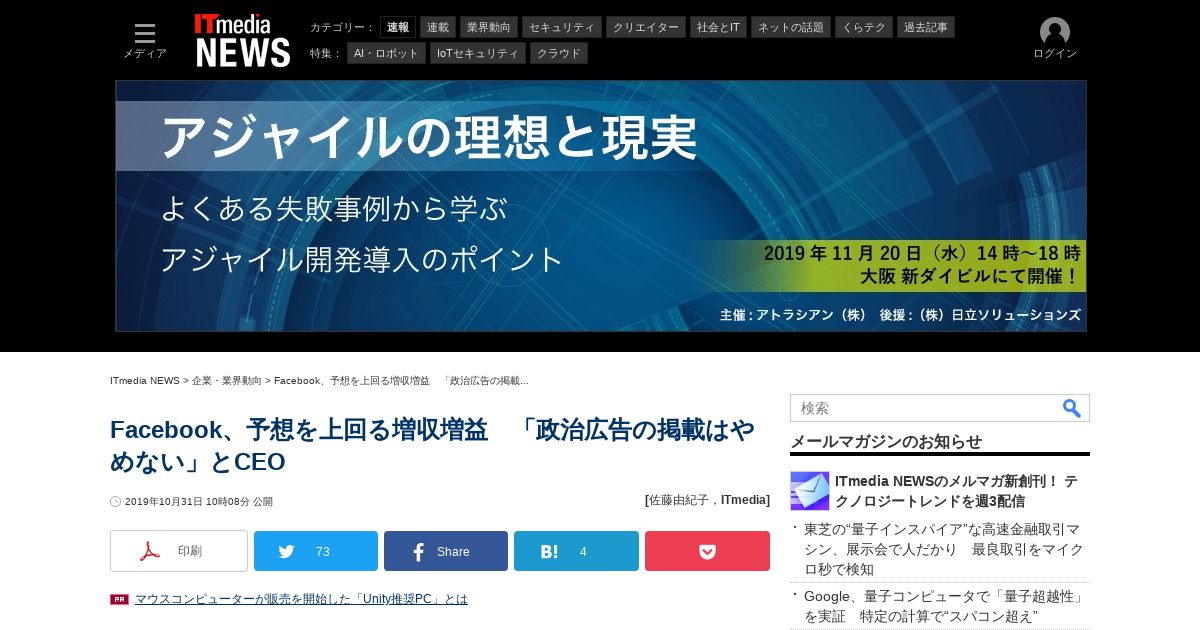The width and height of the screenshot is (1200, 630).
Task: Focus the 検索 search input field
Action: (x=925, y=408)
